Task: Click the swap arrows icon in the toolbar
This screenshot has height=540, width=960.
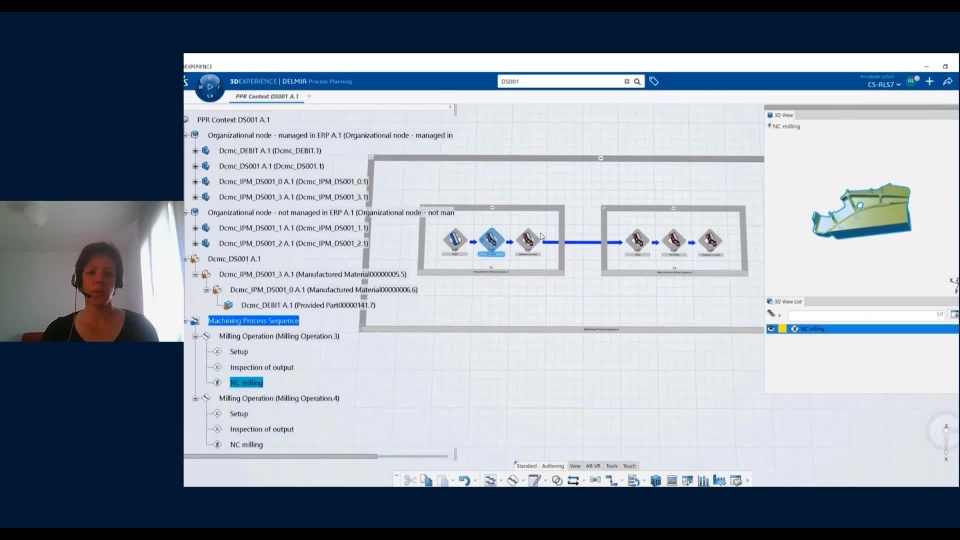Action: click(x=573, y=481)
